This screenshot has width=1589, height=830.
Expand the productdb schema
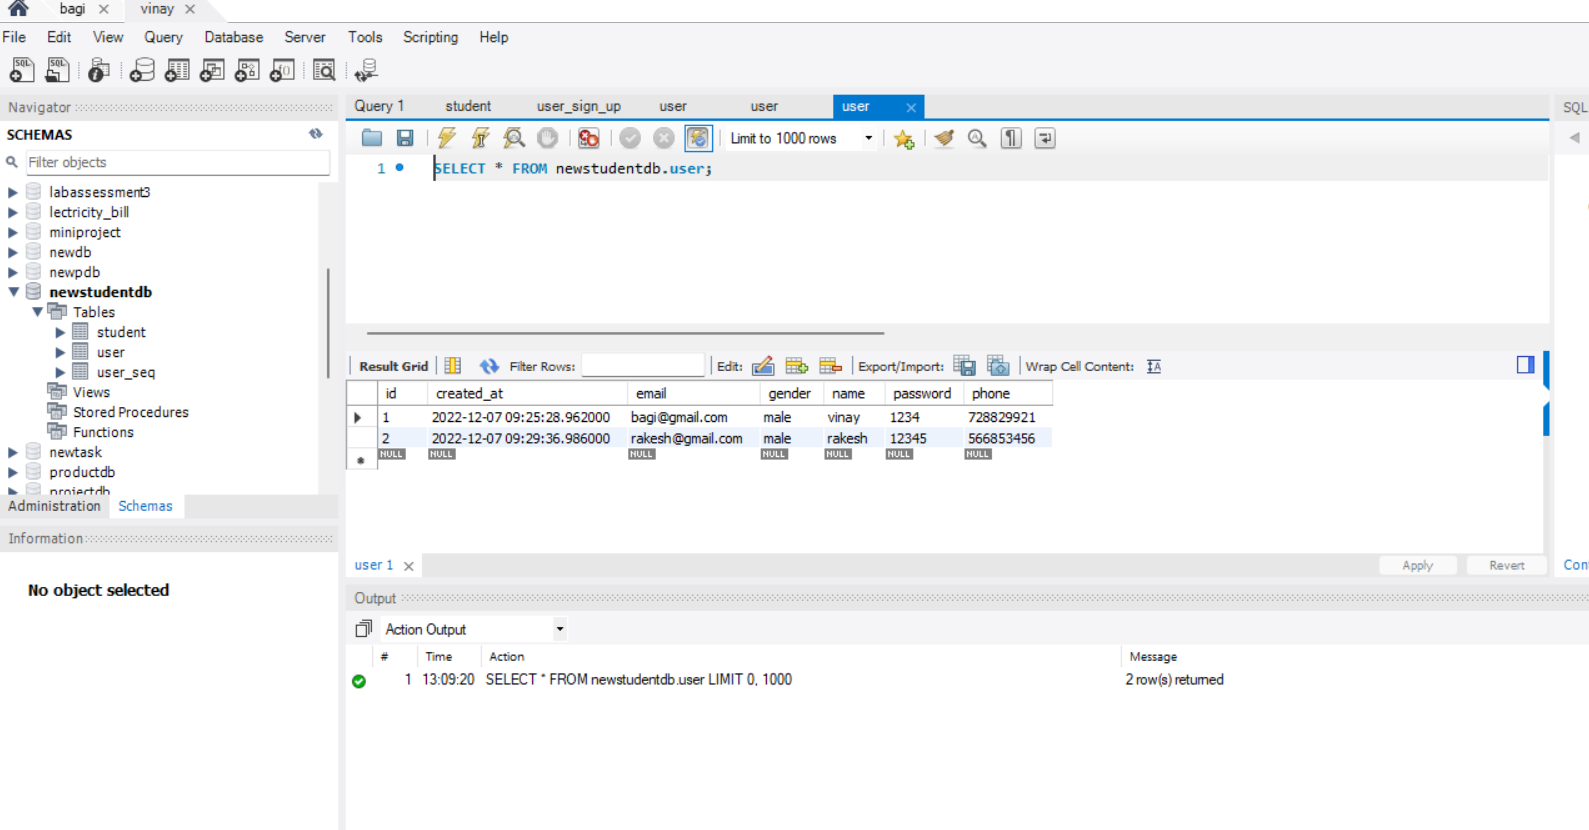[13, 472]
